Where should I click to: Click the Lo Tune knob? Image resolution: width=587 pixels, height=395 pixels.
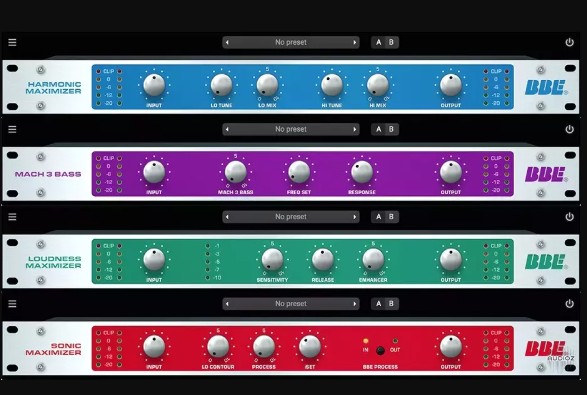click(x=221, y=85)
